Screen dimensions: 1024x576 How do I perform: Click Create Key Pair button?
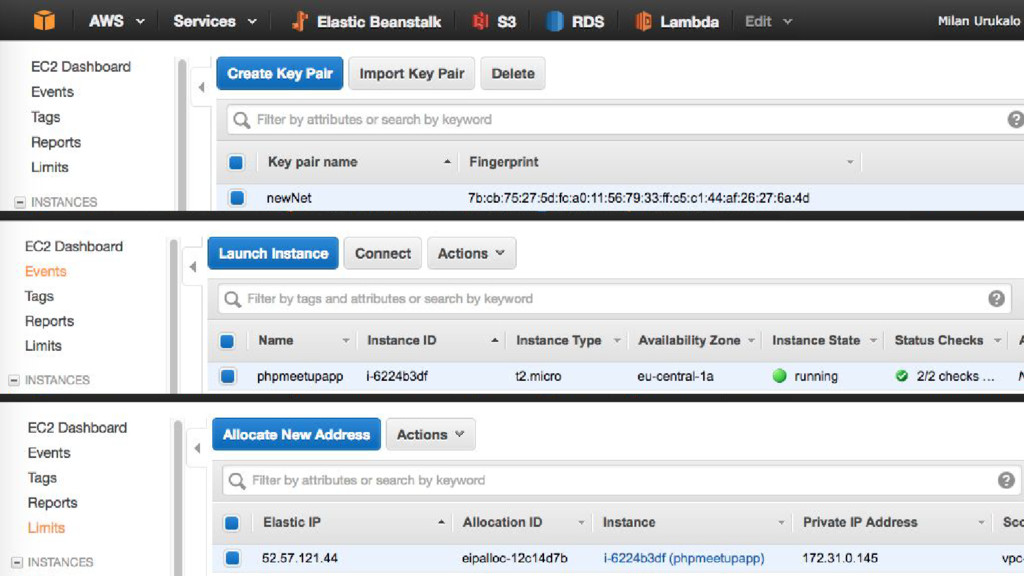(280, 73)
